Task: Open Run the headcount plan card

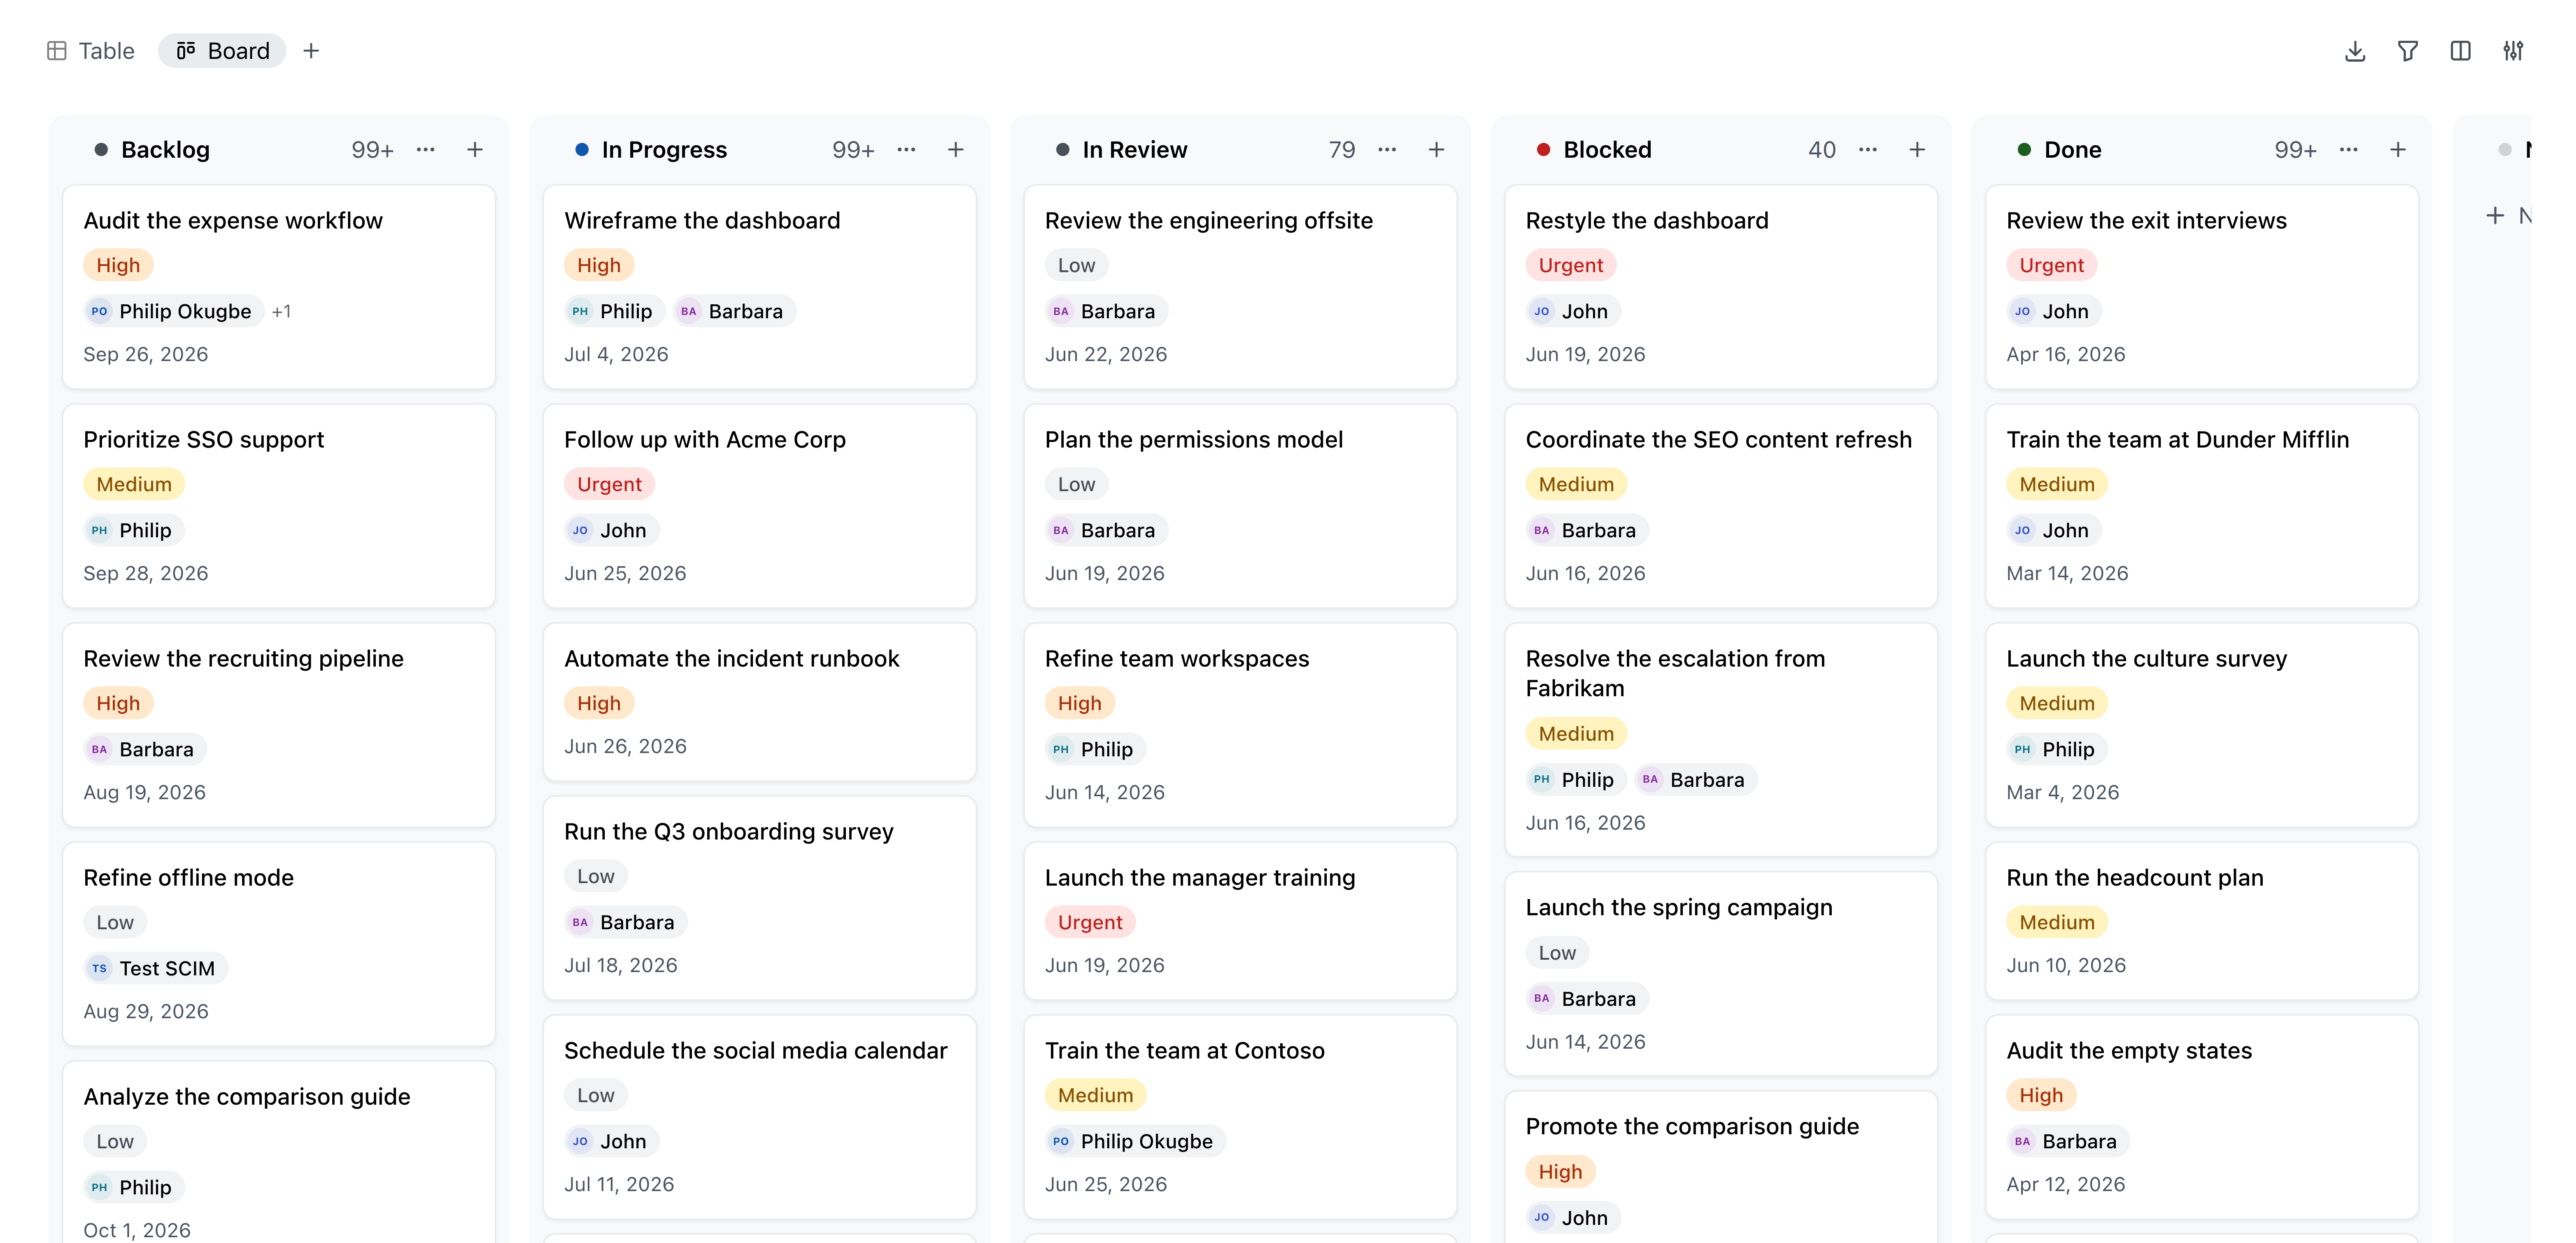Action: click(x=2202, y=921)
